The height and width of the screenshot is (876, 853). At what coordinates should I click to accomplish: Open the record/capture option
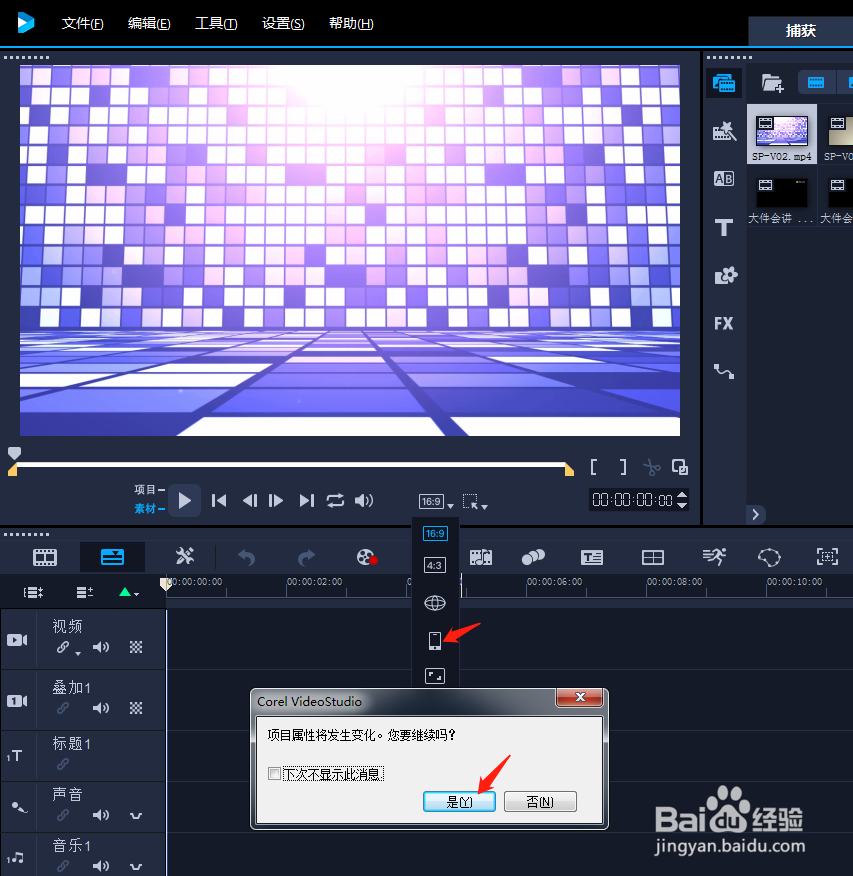coord(366,557)
